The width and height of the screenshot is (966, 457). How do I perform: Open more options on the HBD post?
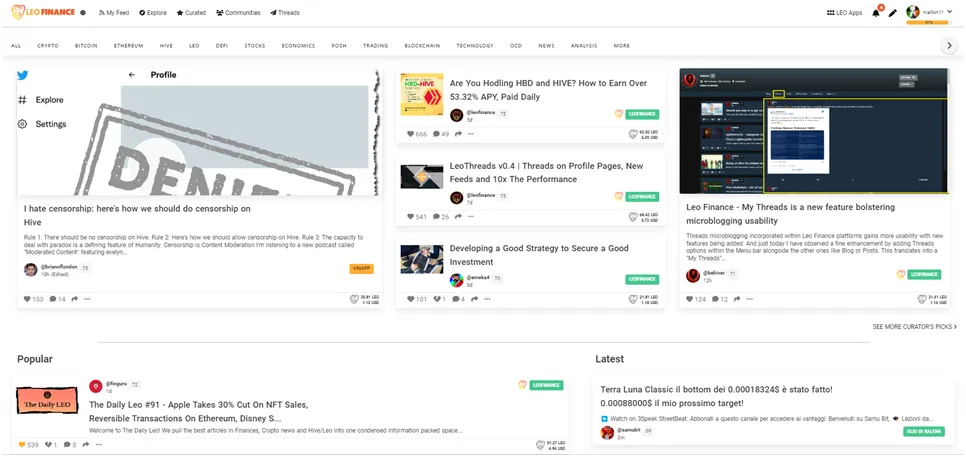(471, 134)
